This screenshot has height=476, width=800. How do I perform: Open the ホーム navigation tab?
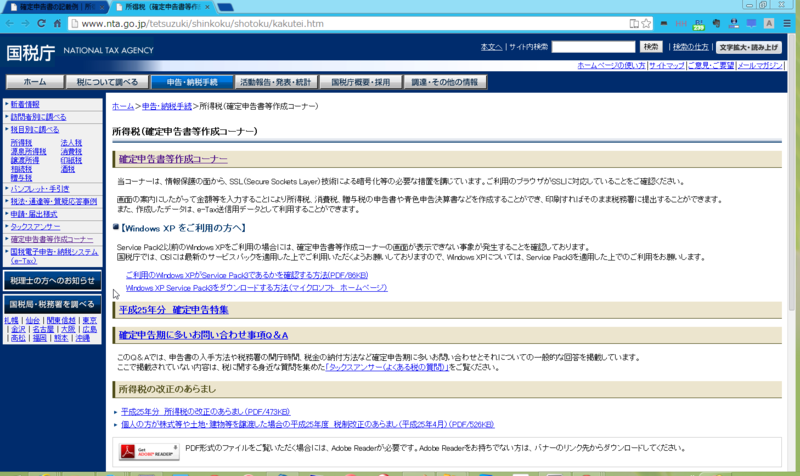click(35, 82)
